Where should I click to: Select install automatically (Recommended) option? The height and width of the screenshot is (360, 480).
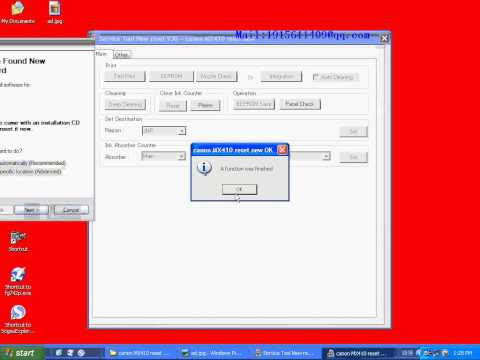32,163
